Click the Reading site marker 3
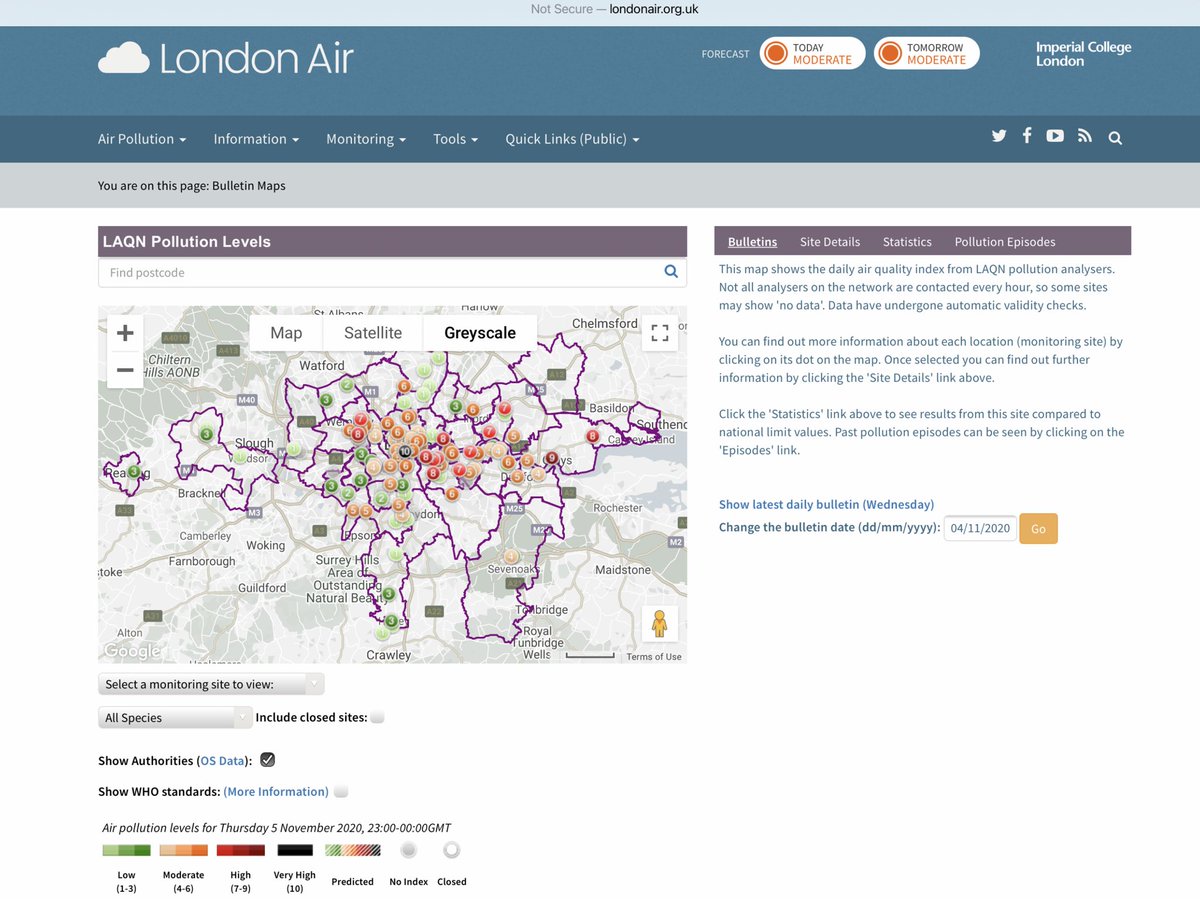 coord(133,471)
